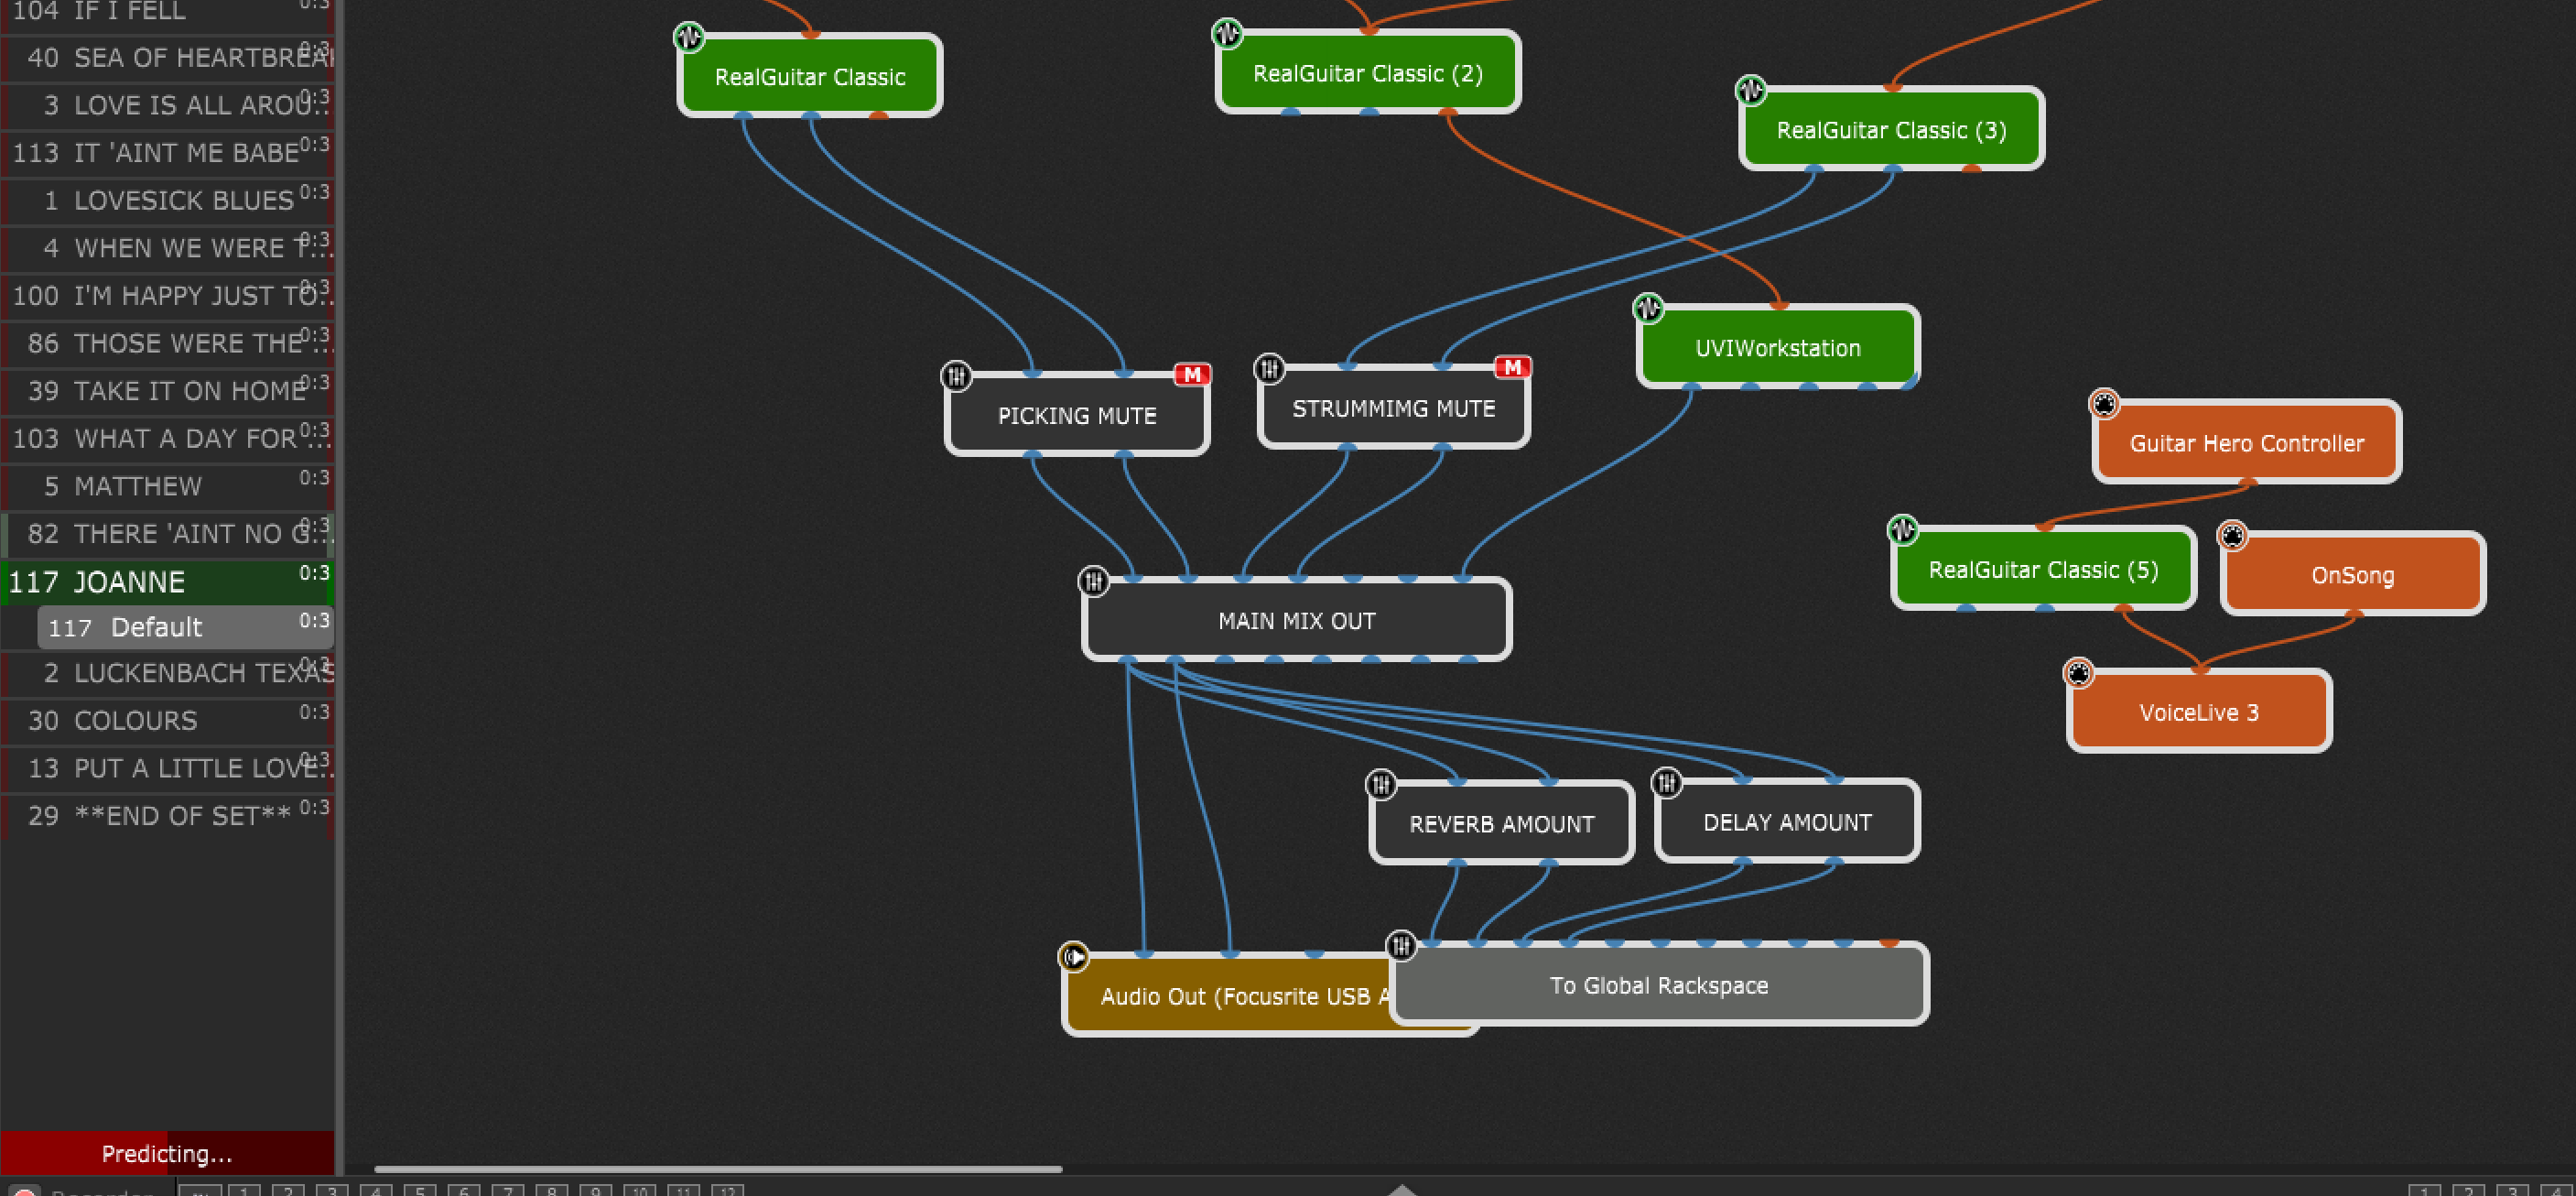Click mixer icon on MAIN MIX OUT block
Viewport: 2576px width, 1196px height.
pos(1093,581)
